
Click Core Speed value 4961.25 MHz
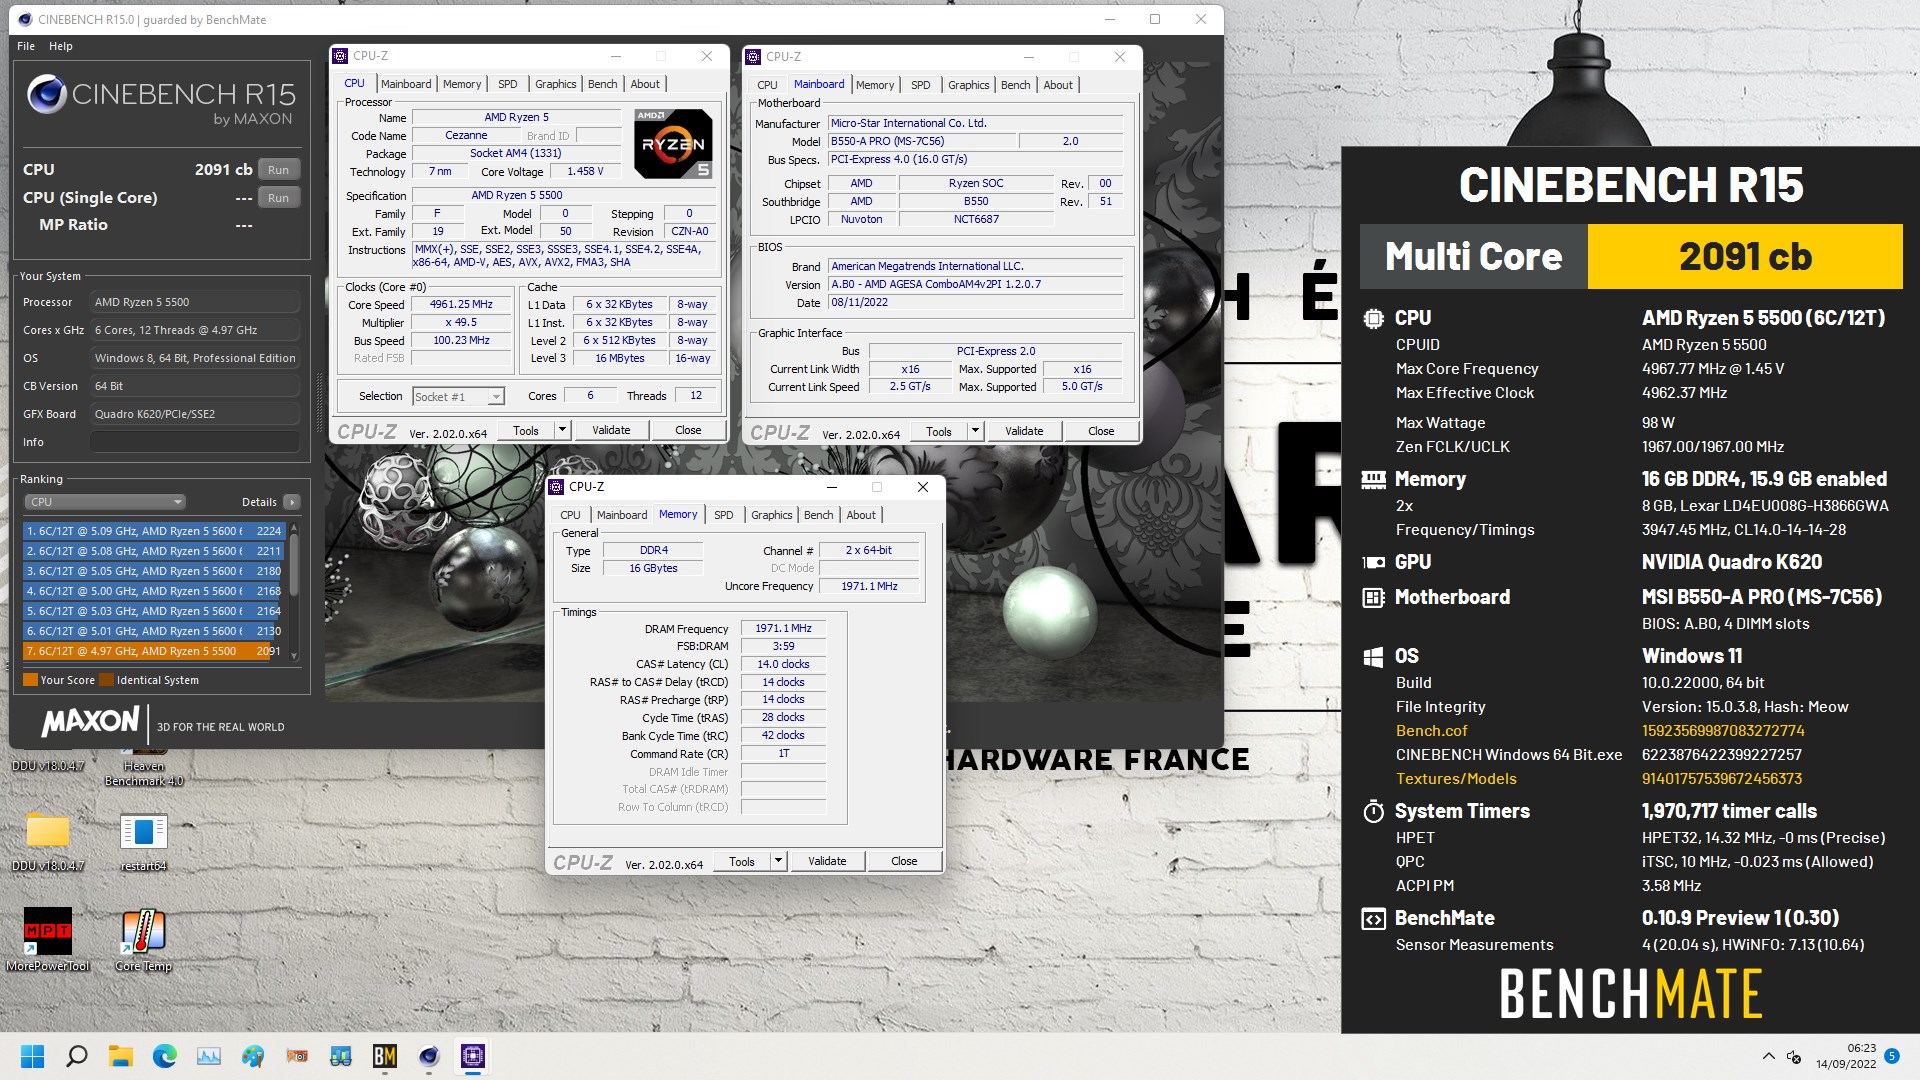(461, 305)
